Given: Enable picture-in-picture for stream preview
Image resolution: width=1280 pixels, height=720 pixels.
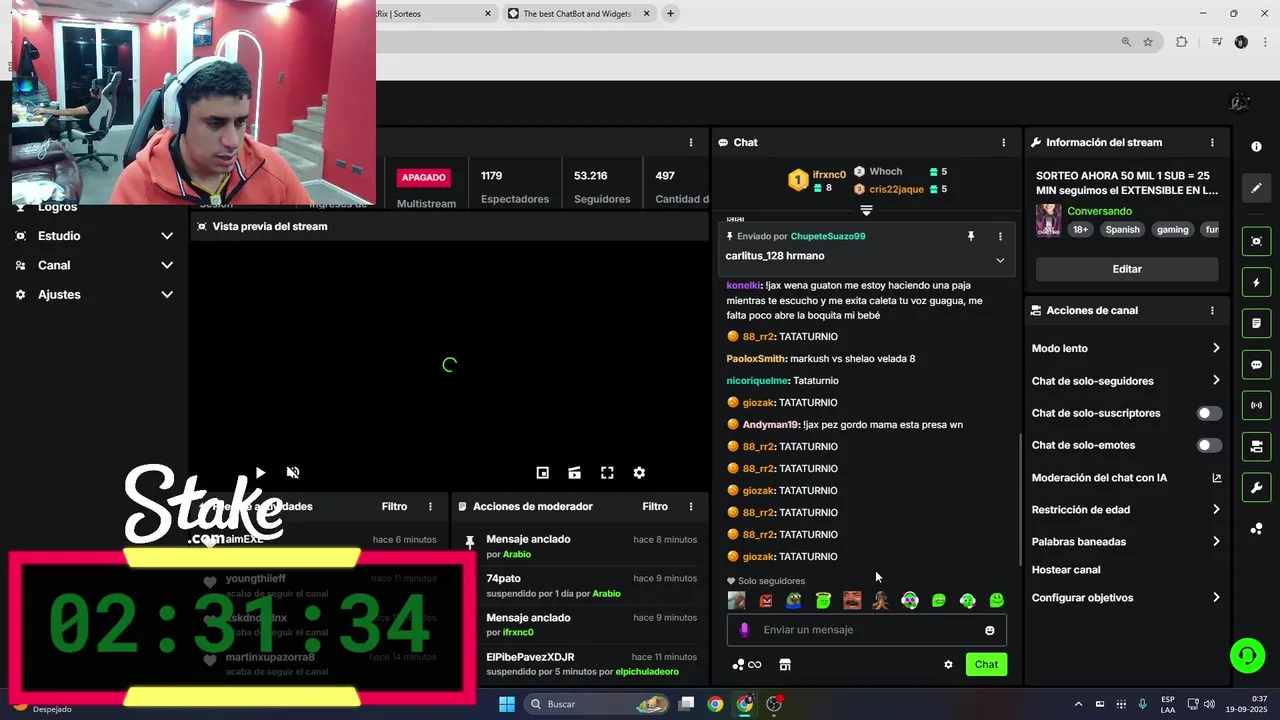Looking at the screenshot, I should [x=542, y=473].
